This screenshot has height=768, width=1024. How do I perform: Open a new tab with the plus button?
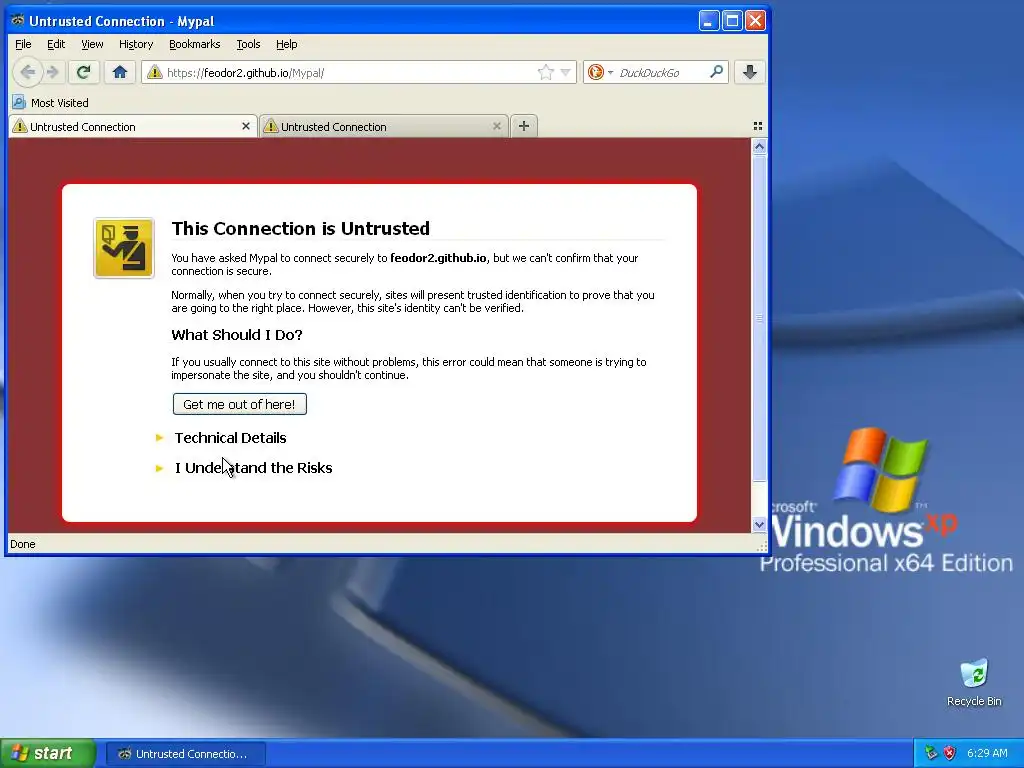[524, 126]
